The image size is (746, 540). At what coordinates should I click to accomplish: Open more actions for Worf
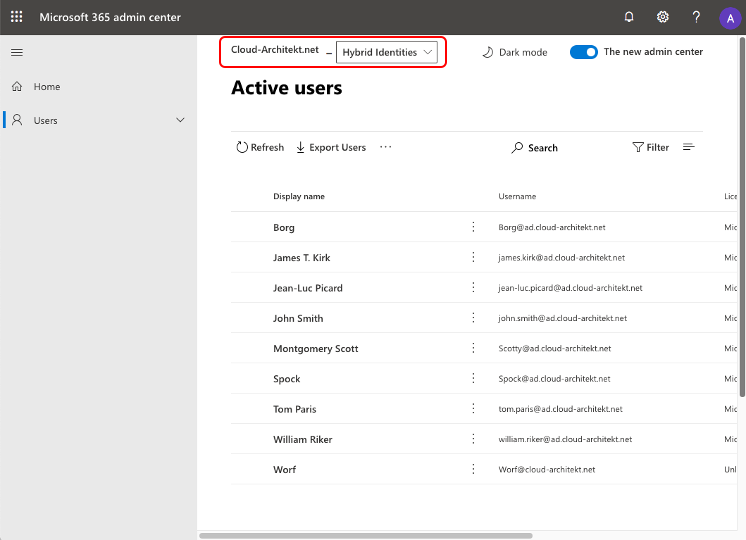pos(473,469)
